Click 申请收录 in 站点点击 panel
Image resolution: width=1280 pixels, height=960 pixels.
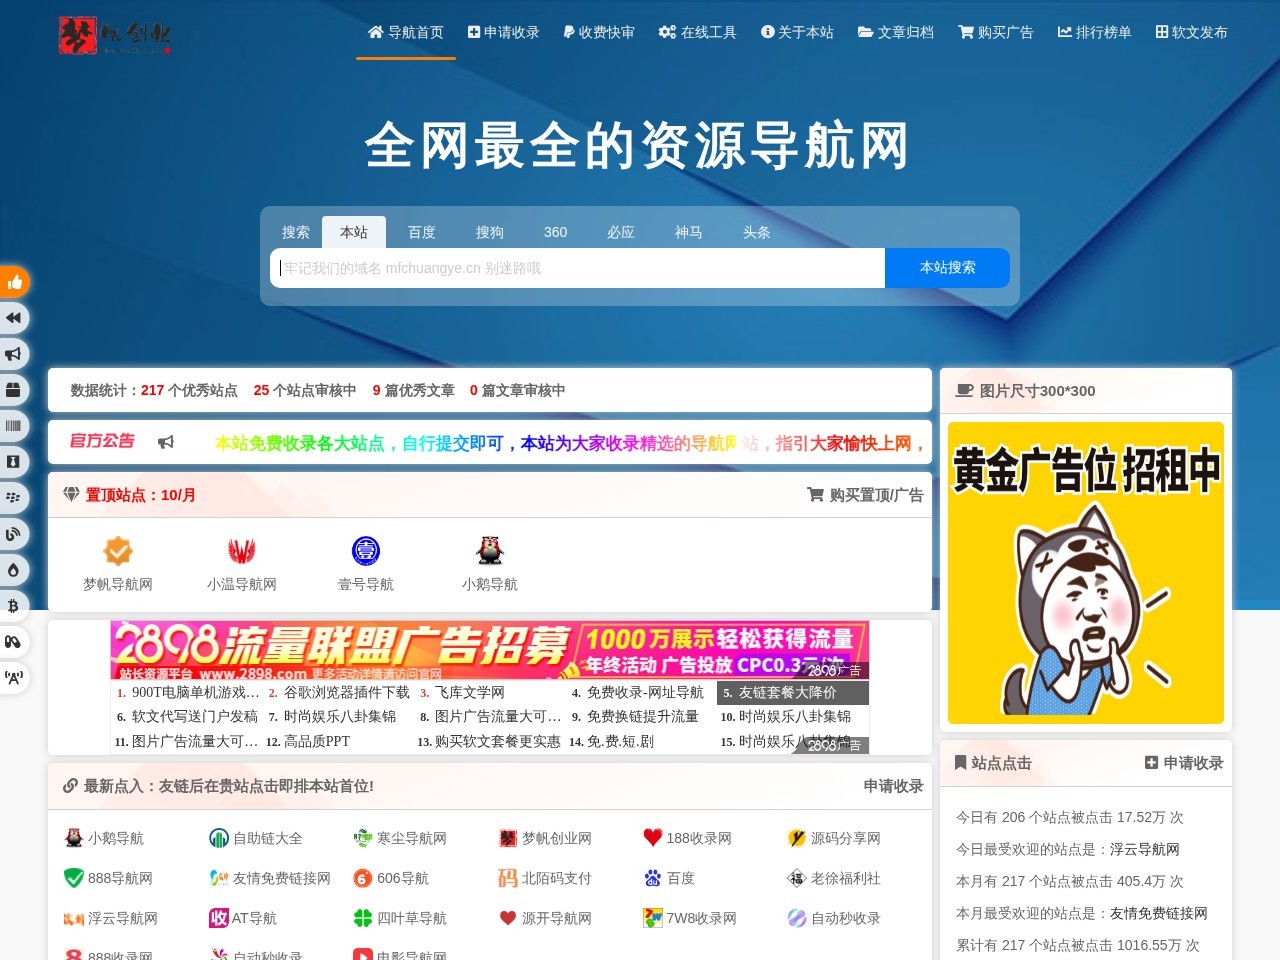[x=1184, y=762]
